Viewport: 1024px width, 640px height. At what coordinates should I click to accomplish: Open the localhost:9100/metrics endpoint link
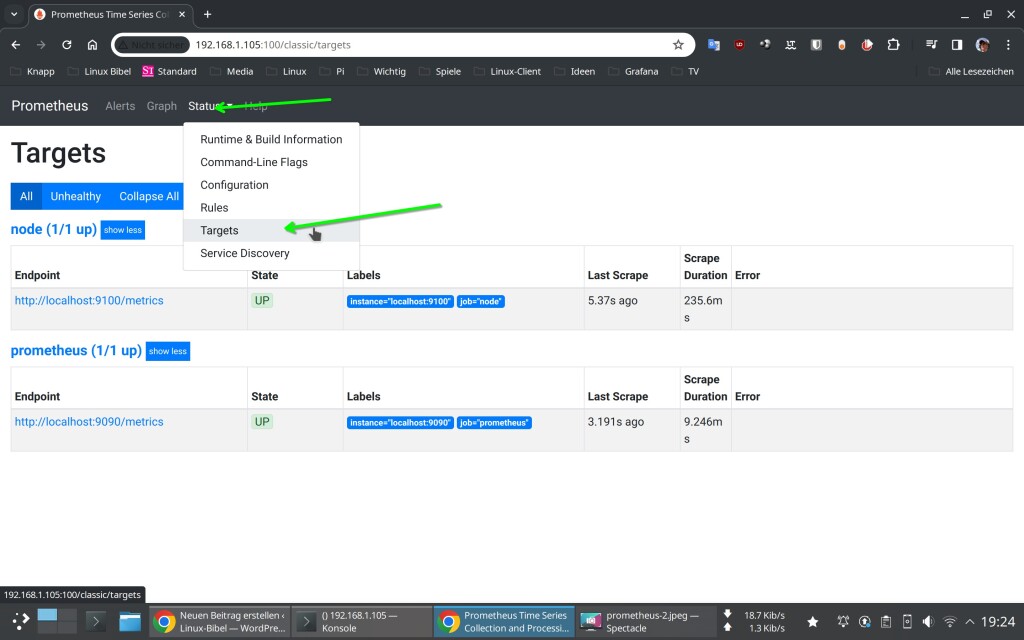pos(89,300)
